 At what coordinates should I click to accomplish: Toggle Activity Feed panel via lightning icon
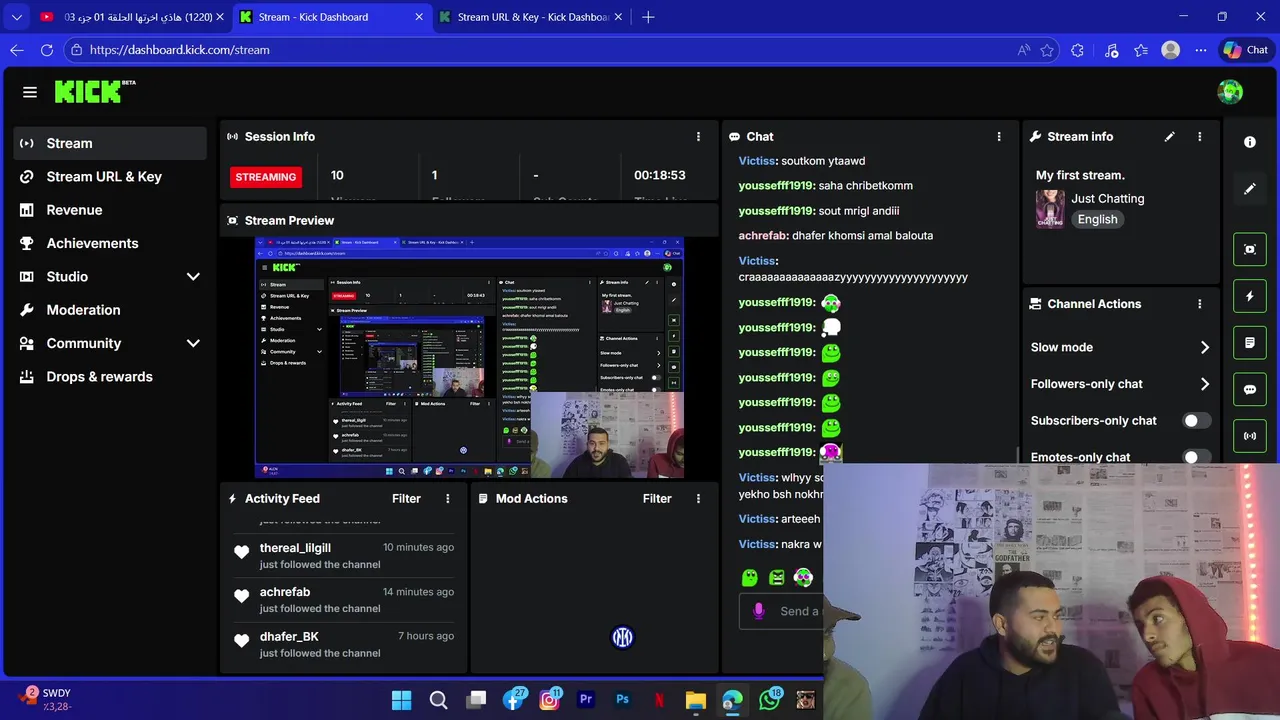point(1250,297)
